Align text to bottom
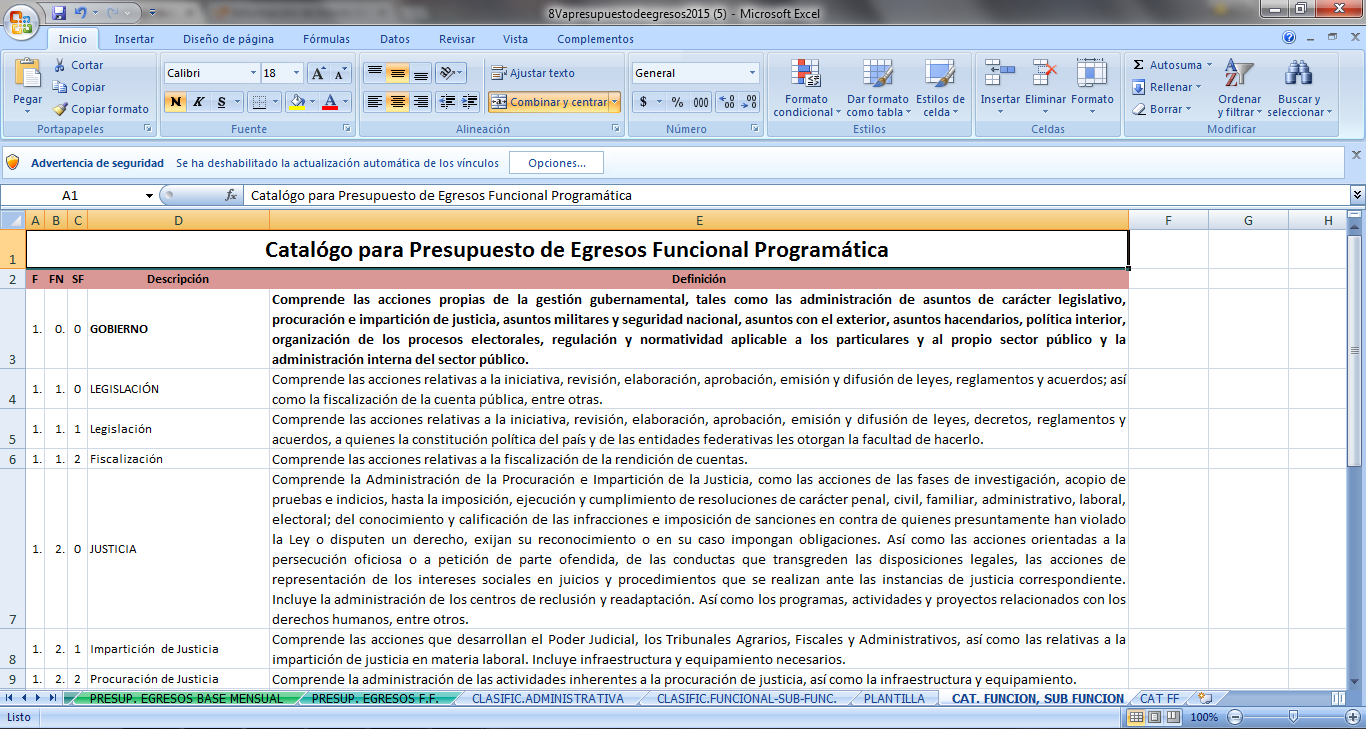The width and height of the screenshot is (1366, 729). (421, 73)
